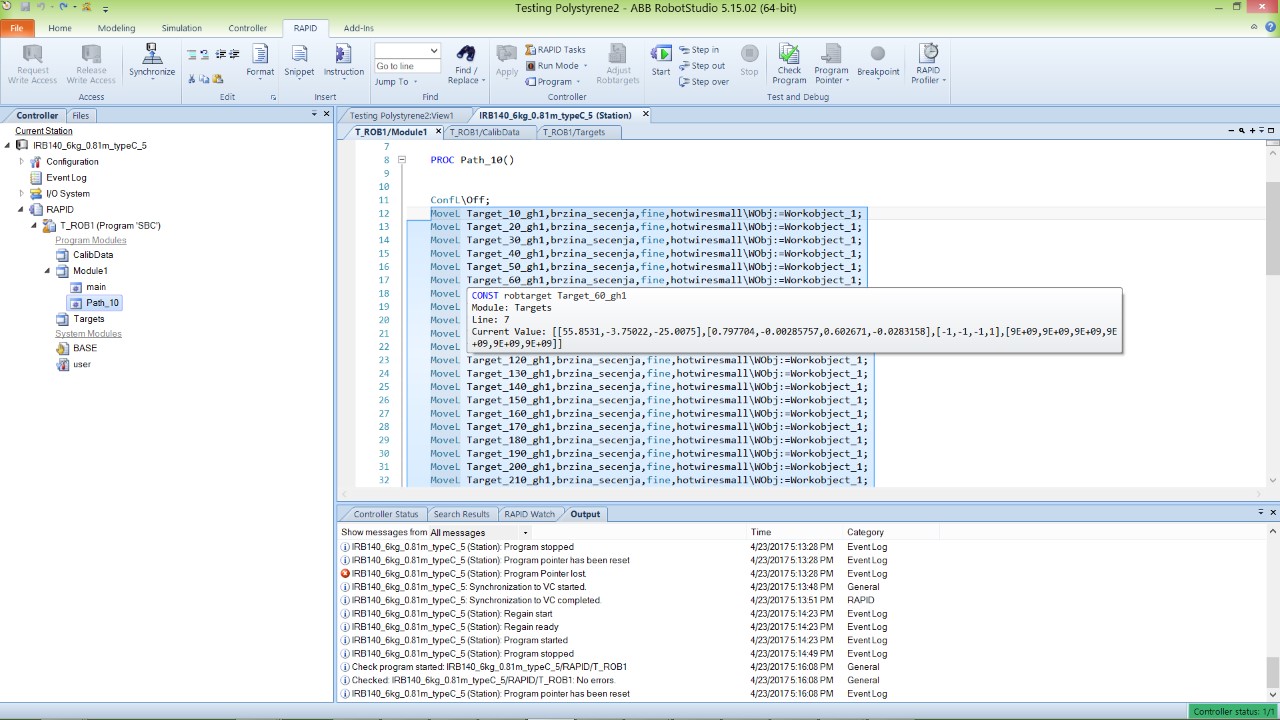Toggle a Breakpoint via the ribbon
Viewport: 1280px width, 720px height.
878,60
